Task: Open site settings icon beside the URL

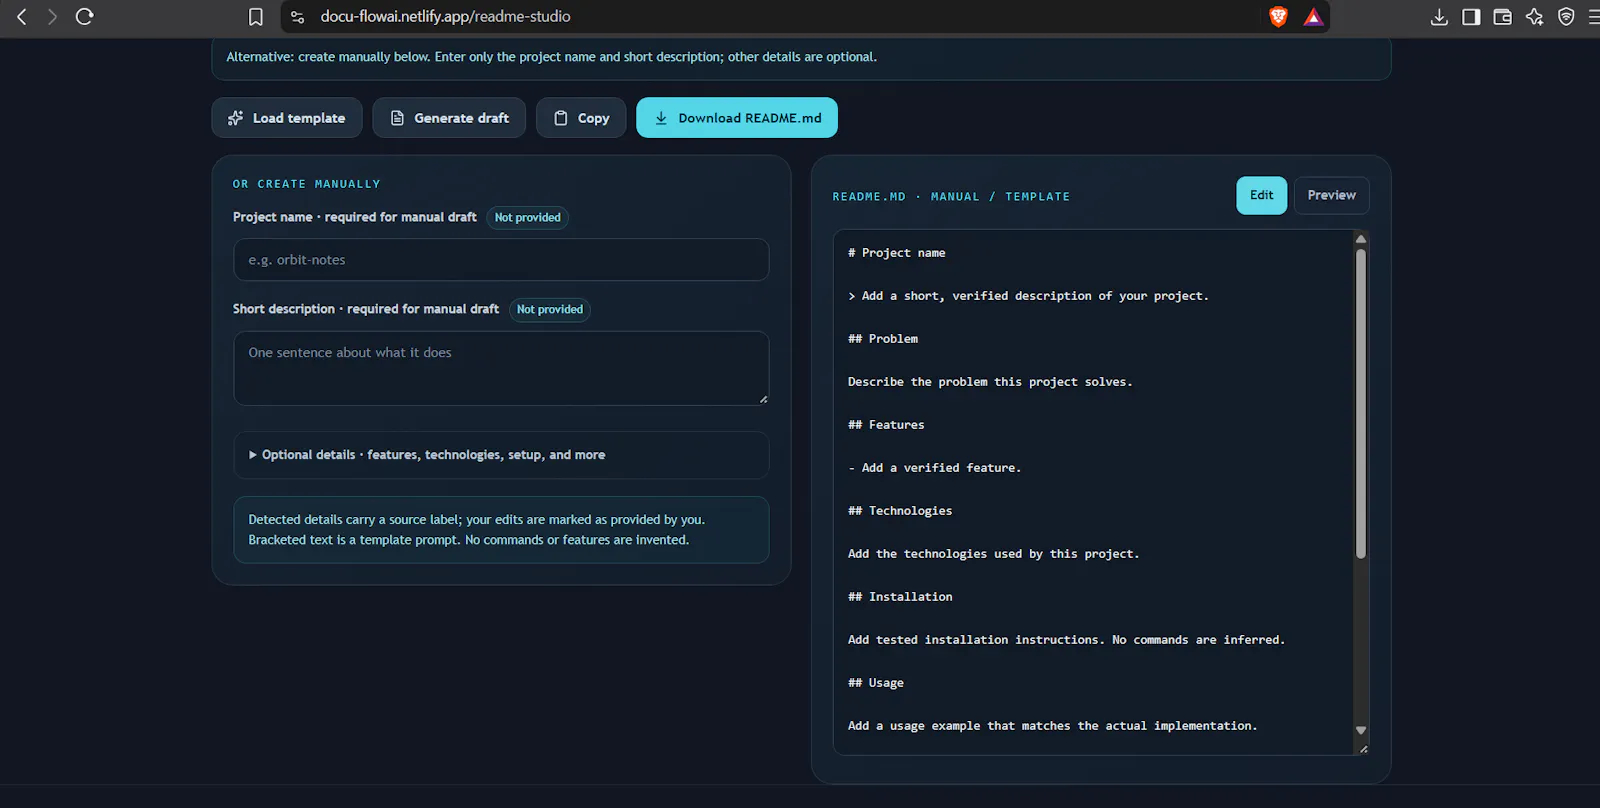Action: pyautogui.click(x=297, y=17)
